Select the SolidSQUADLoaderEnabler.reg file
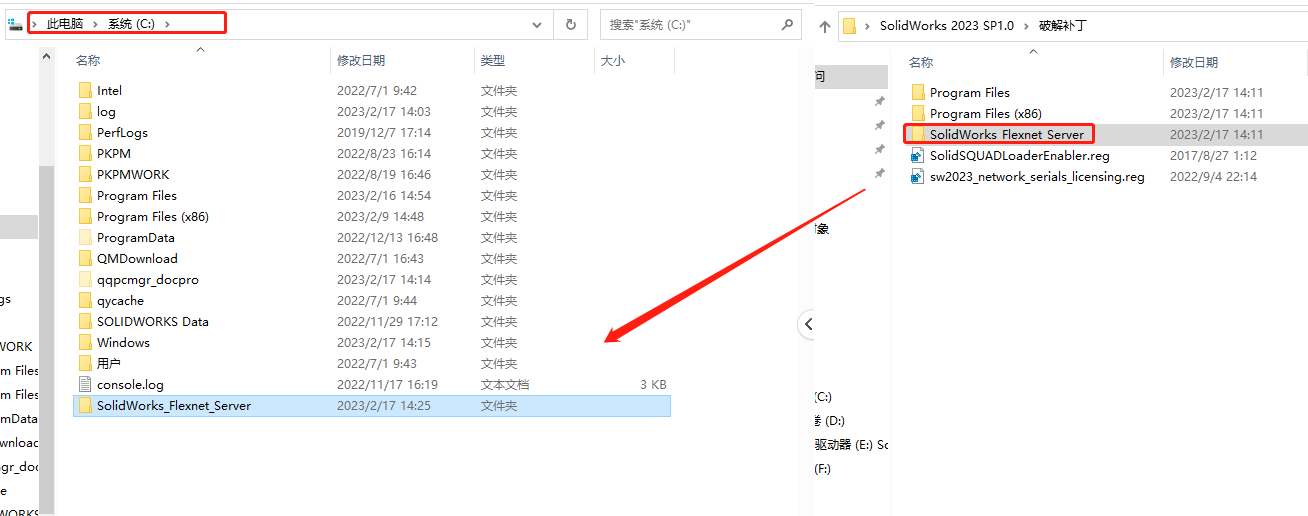The width and height of the screenshot is (1308, 516). click(1019, 156)
